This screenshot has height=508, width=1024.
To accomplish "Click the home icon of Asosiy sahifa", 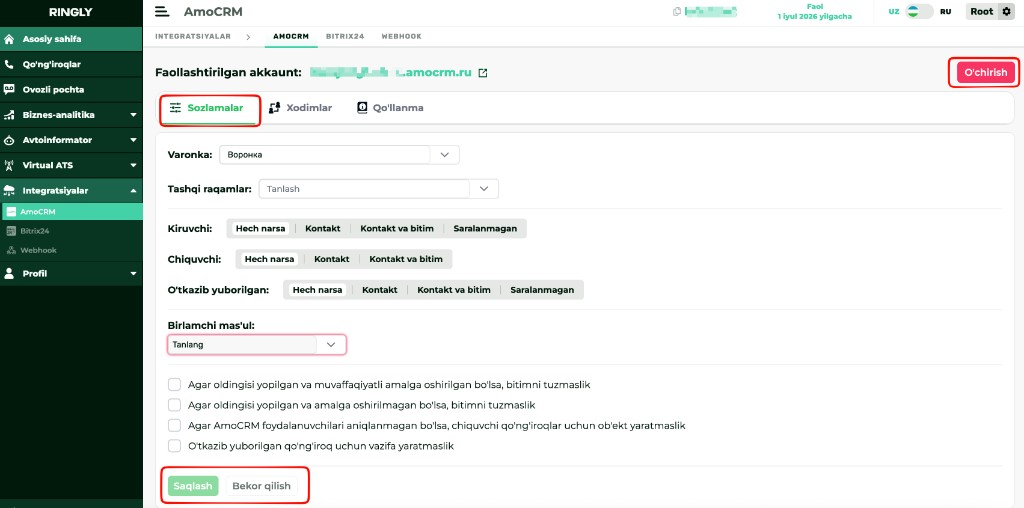I will click(9, 39).
